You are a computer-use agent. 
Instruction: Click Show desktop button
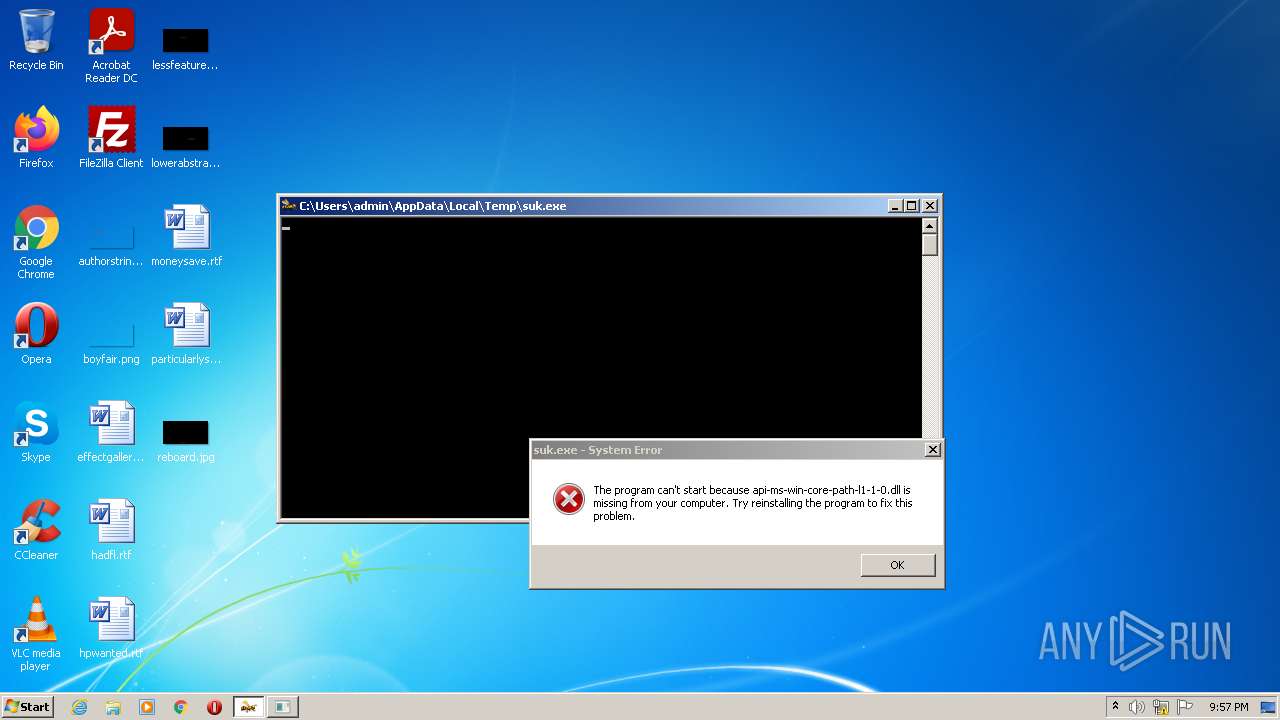coord(1269,707)
